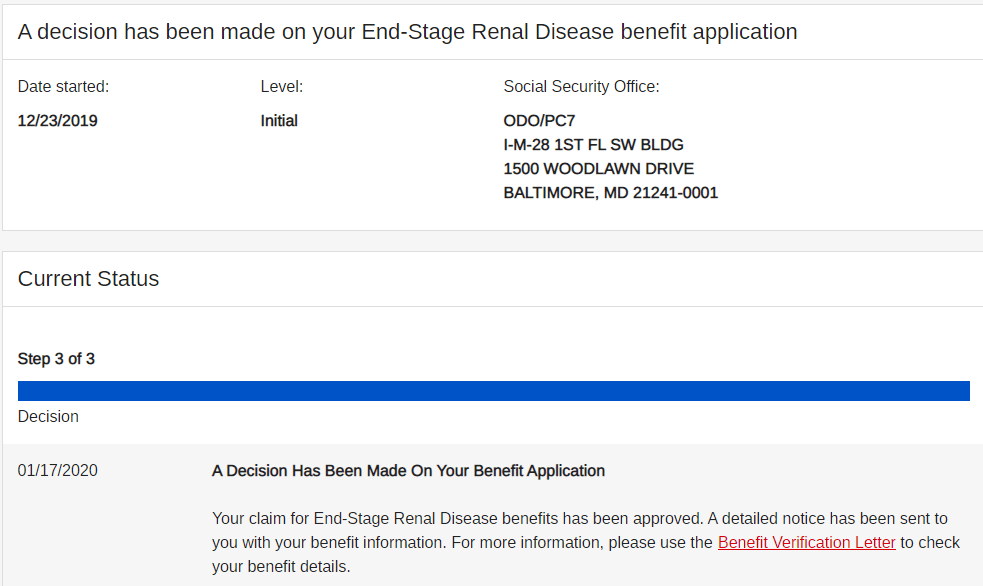Image resolution: width=983 pixels, height=586 pixels.
Task: Click the End-Stage Renal Disease decision heading
Action: click(x=407, y=32)
